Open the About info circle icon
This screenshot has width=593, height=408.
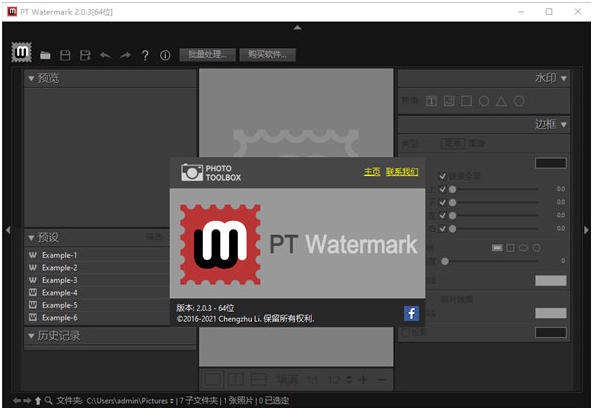(165, 56)
